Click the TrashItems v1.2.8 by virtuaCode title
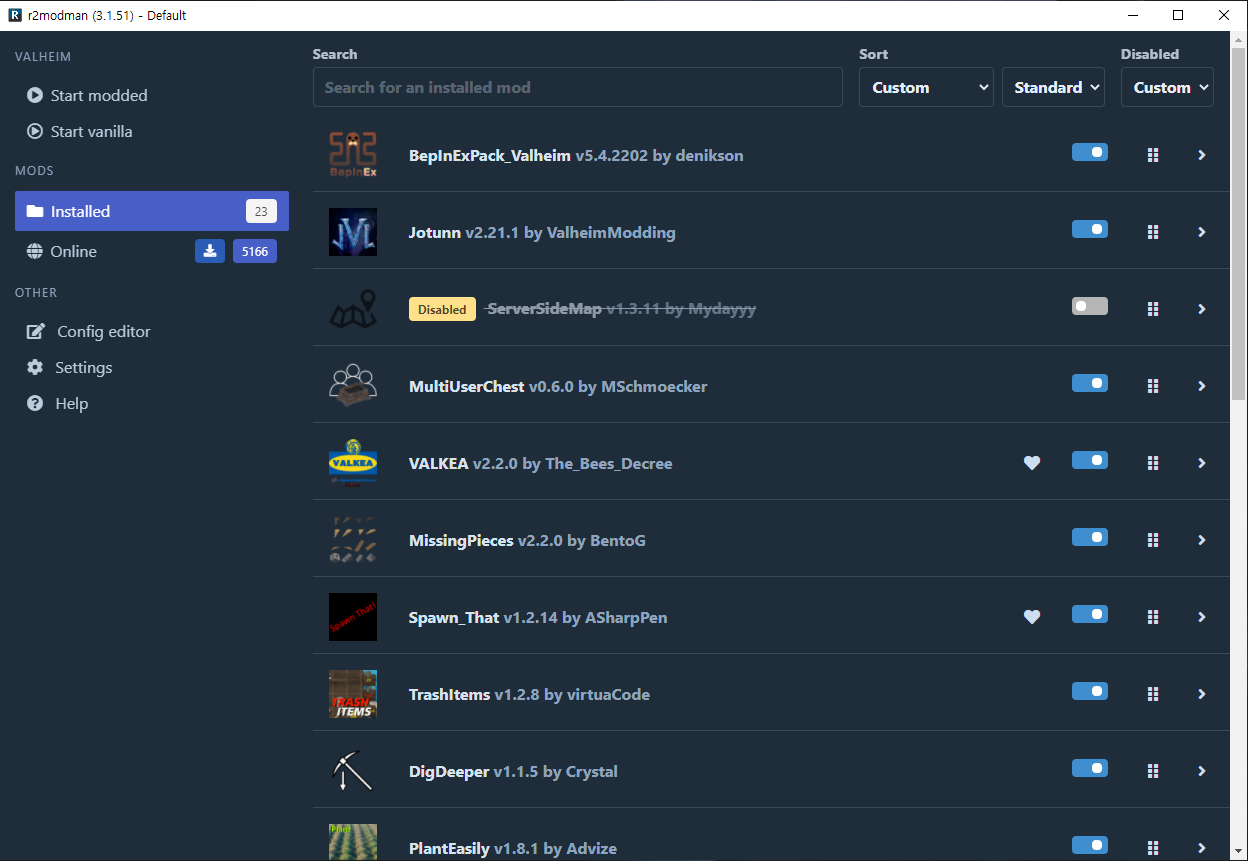The height and width of the screenshot is (861, 1248). [x=529, y=694]
